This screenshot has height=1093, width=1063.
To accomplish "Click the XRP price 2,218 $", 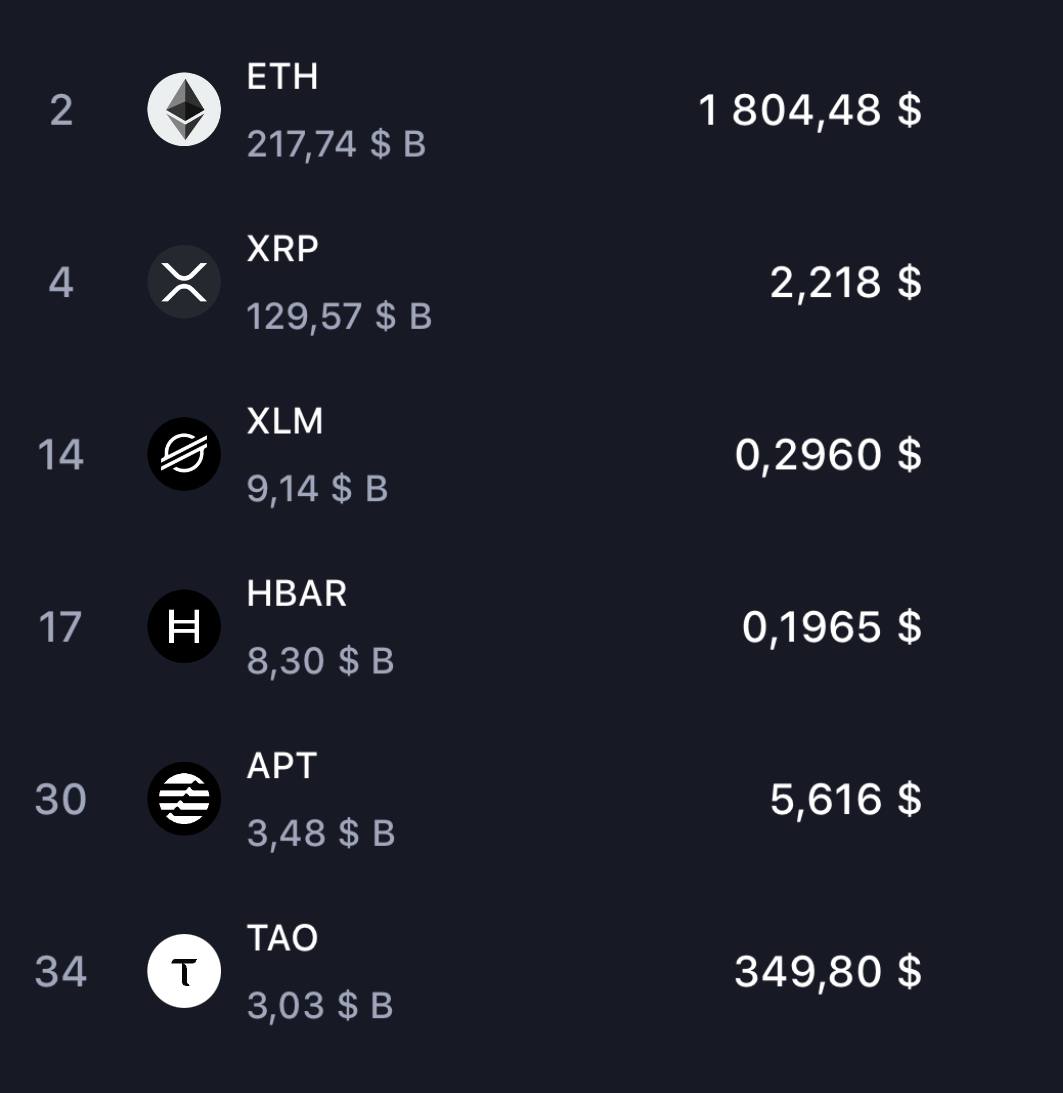I will click(846, 282).
